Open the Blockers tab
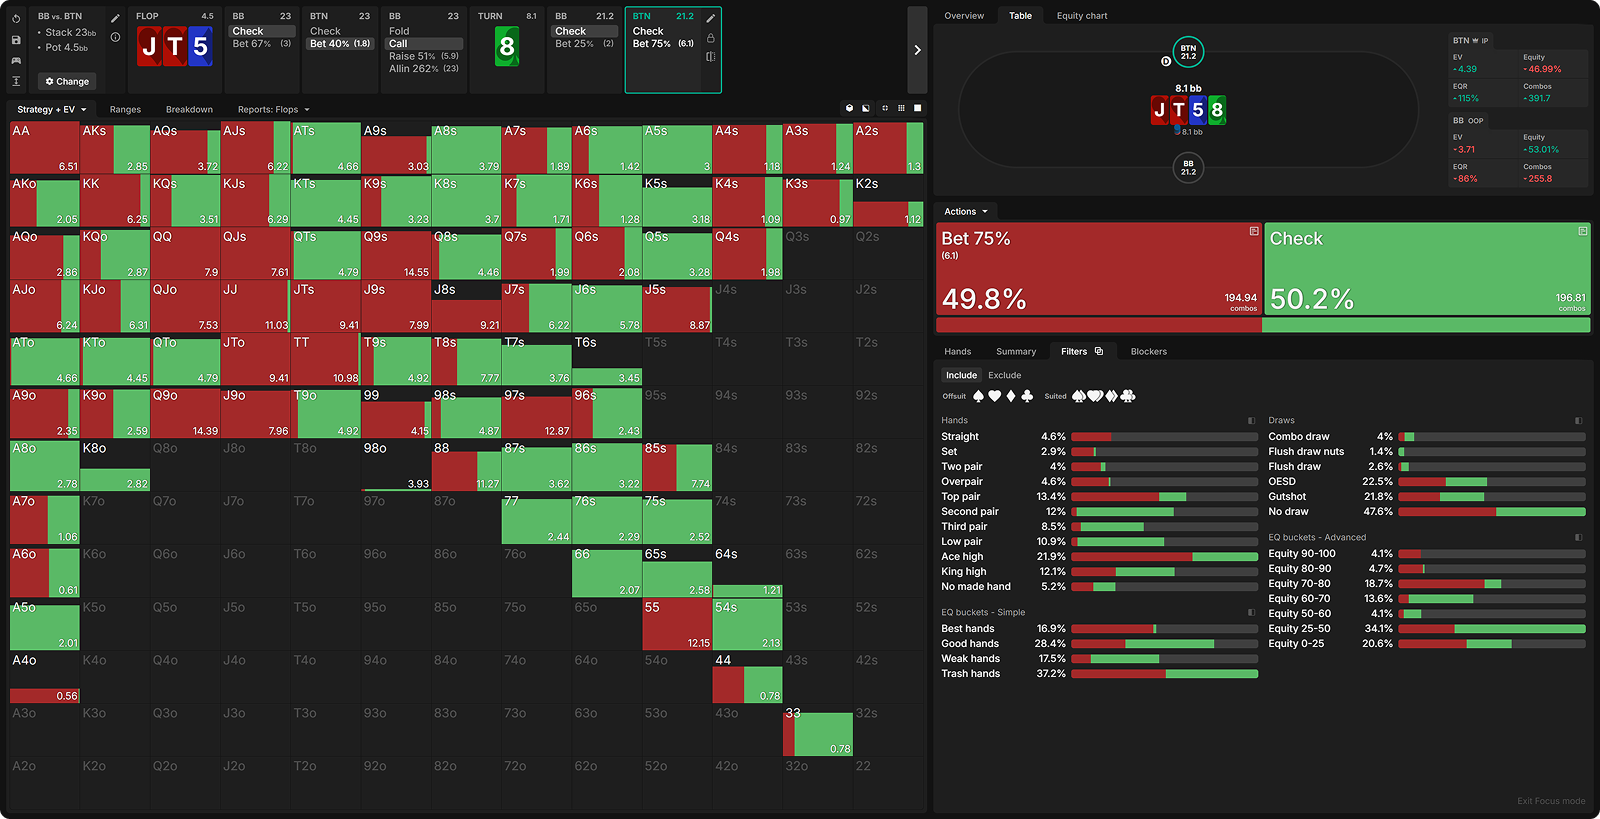The width and height of the screenshot is (1600, 819). click(x=1148, y=351)
